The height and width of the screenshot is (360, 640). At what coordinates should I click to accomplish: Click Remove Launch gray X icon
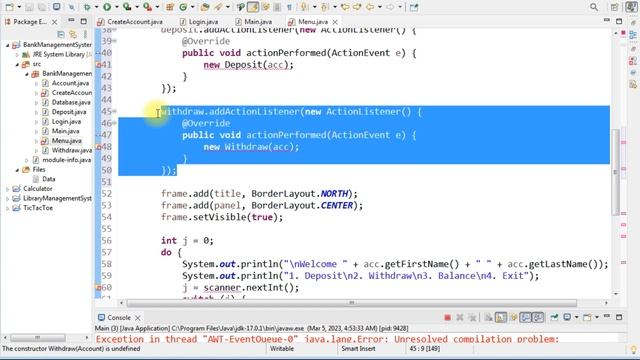(x=460, y=318)
